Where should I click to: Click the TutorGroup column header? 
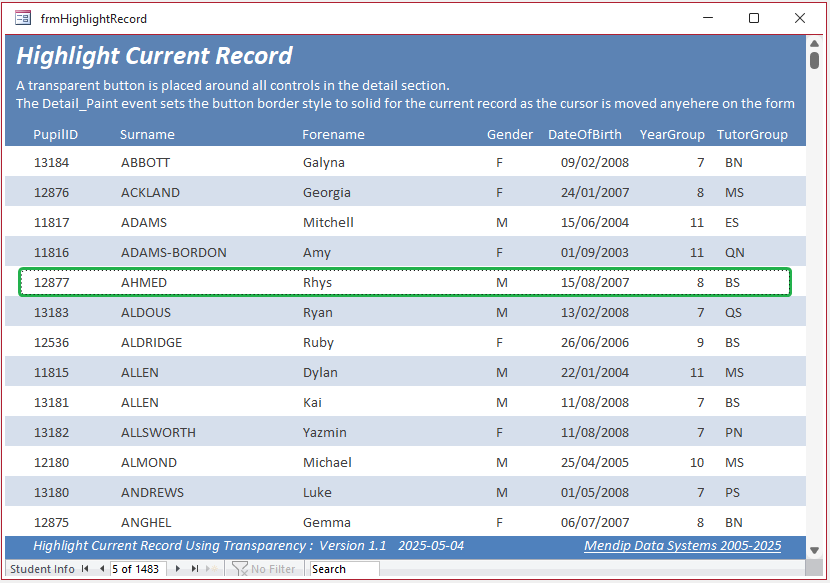(x=752, y=134)
